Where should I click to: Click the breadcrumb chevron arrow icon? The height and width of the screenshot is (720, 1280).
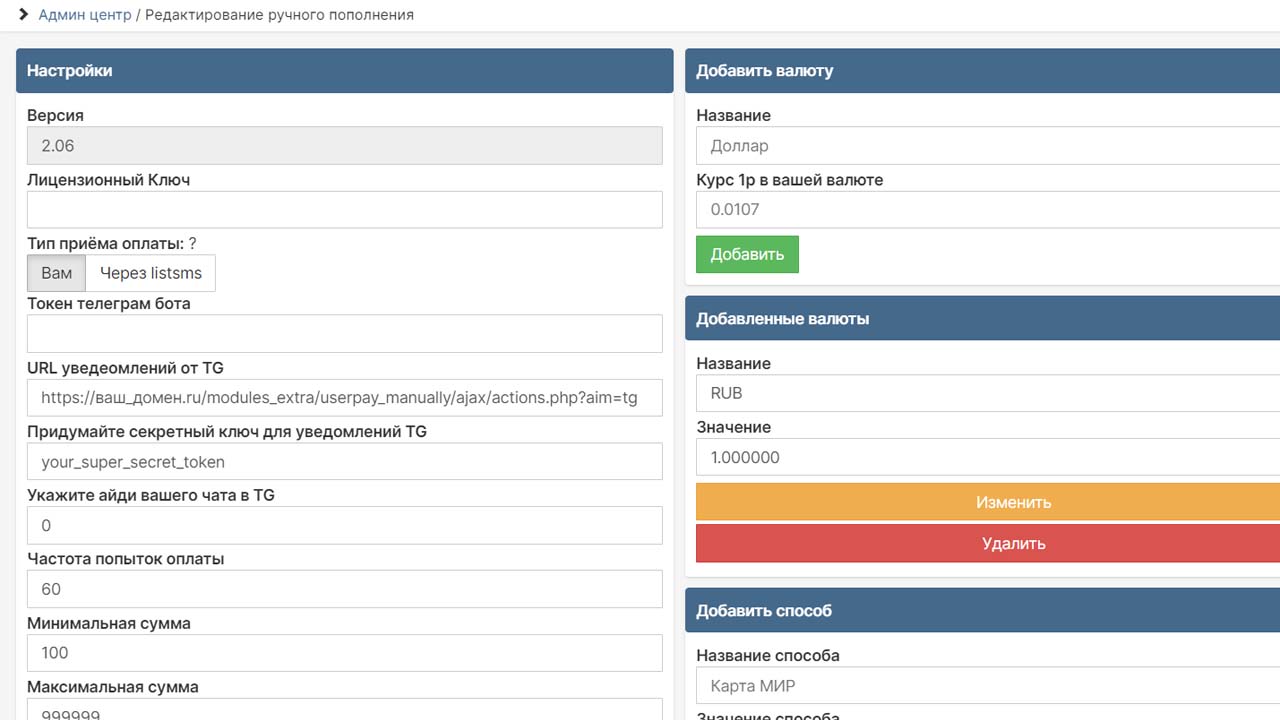24,15
